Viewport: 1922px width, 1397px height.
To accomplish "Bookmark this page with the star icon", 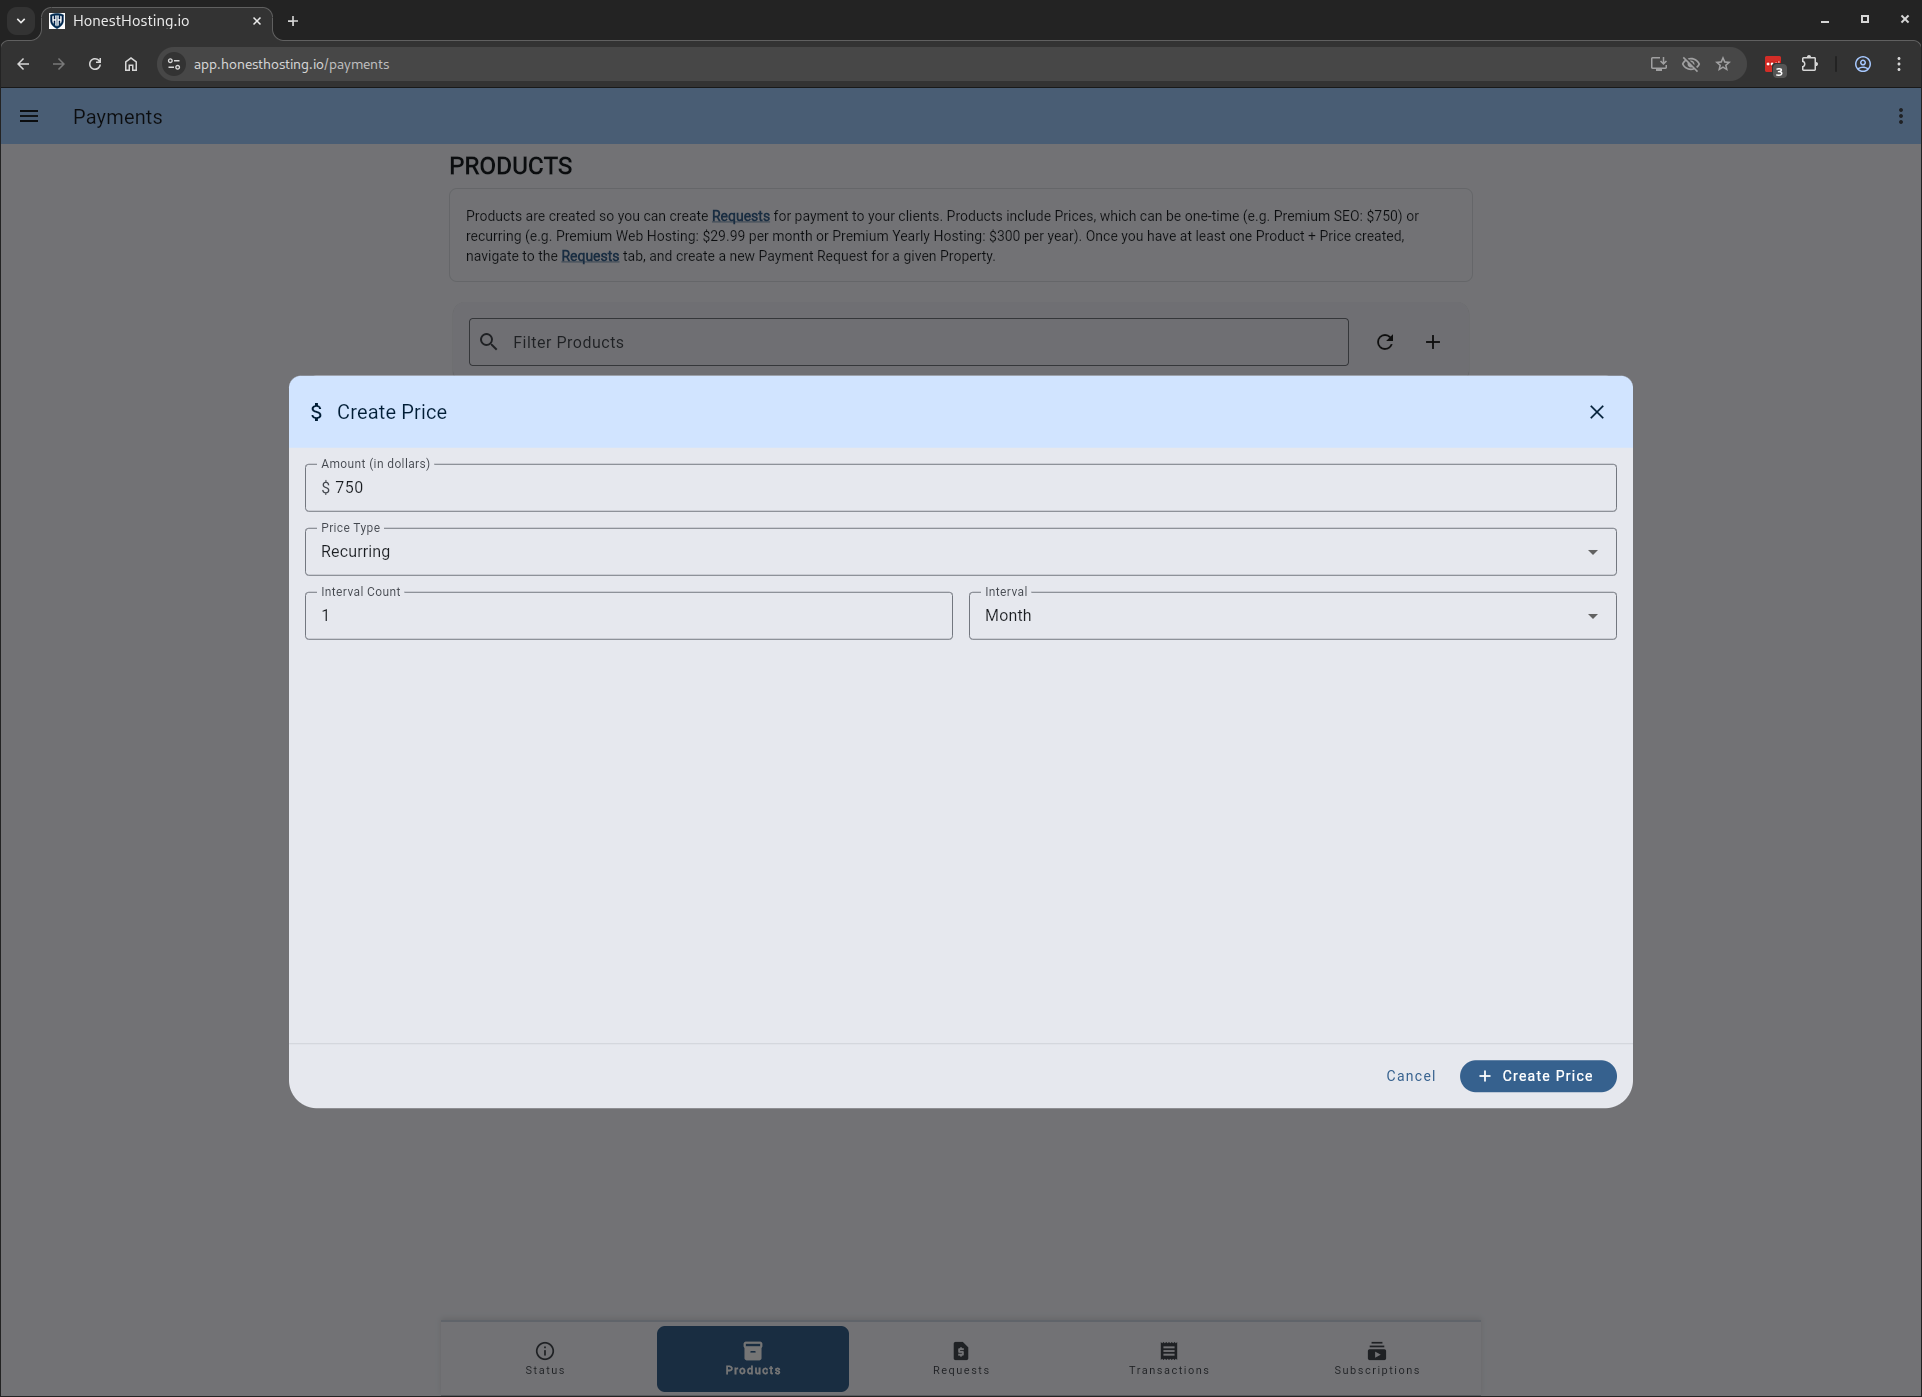I will point(1722,64).
